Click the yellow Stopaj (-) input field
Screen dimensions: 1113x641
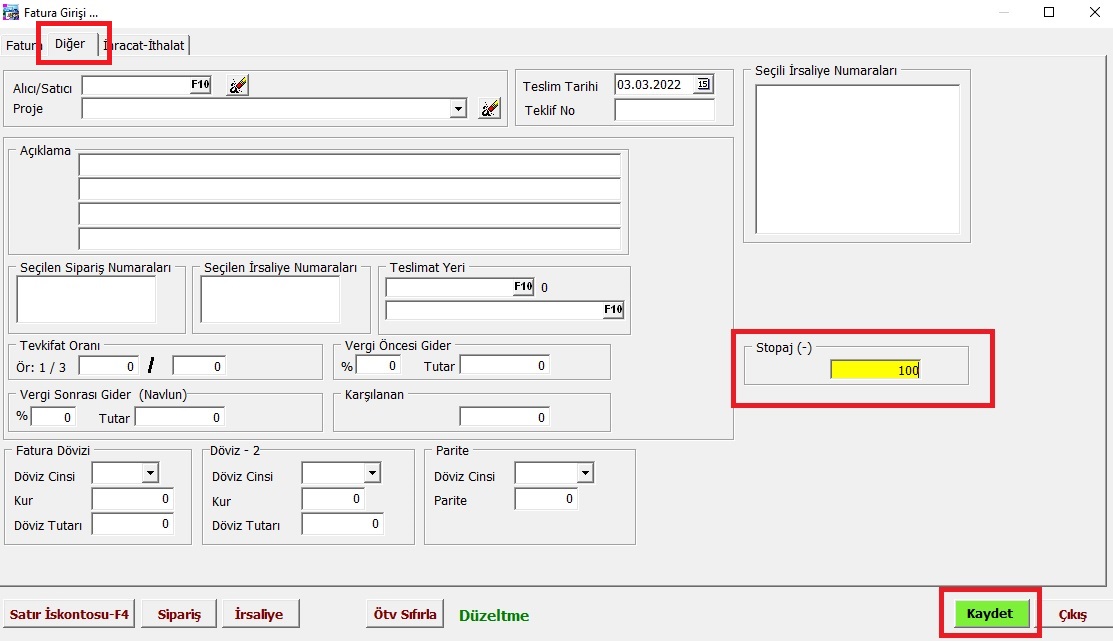coord(875,370)
